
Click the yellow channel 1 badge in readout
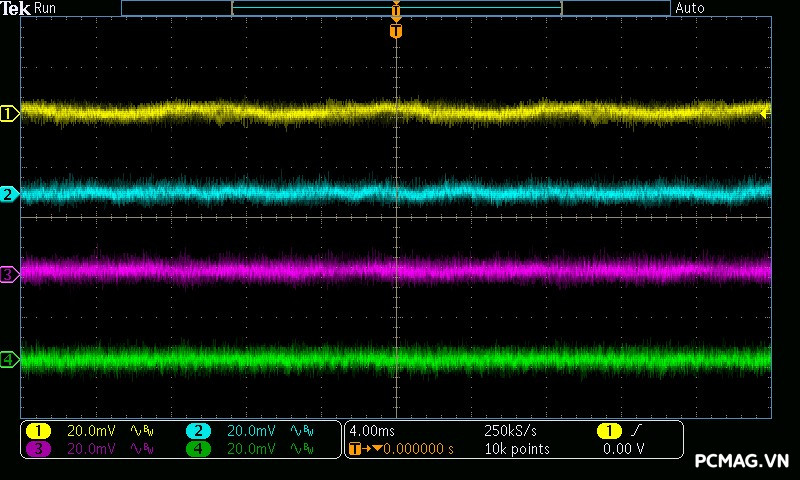click(x=38, y=430)
